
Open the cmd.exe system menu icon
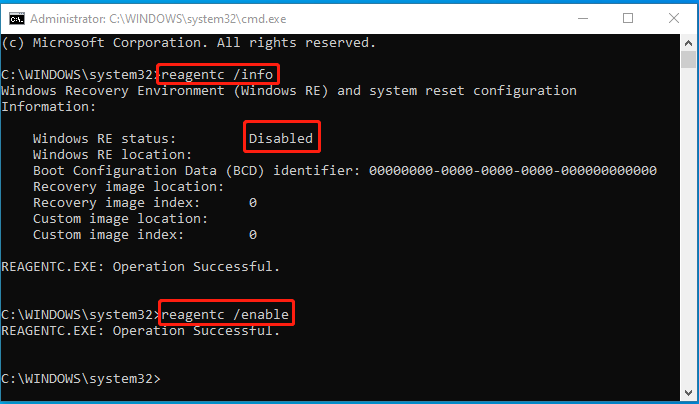pos(17,19)
